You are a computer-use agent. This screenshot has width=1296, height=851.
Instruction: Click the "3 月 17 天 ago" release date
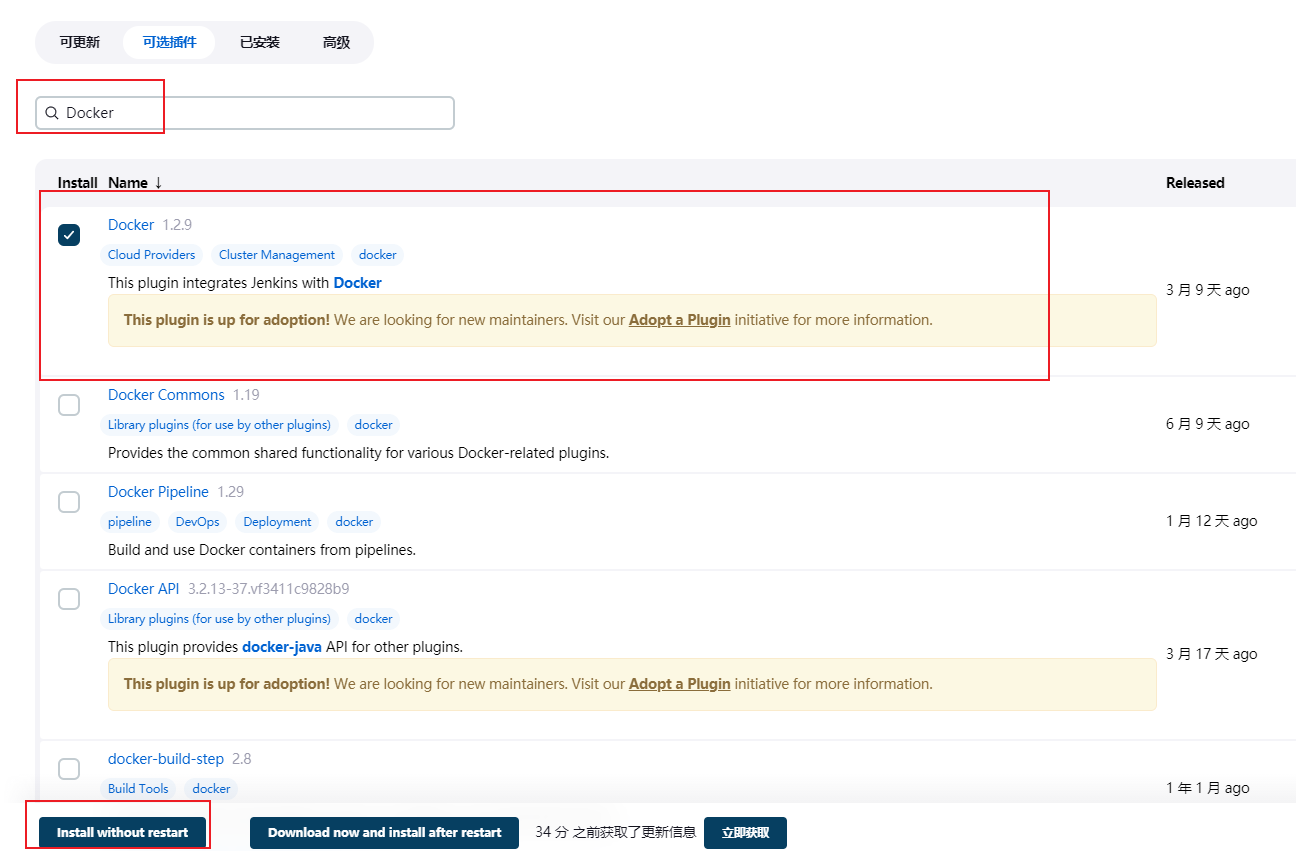1212,654
